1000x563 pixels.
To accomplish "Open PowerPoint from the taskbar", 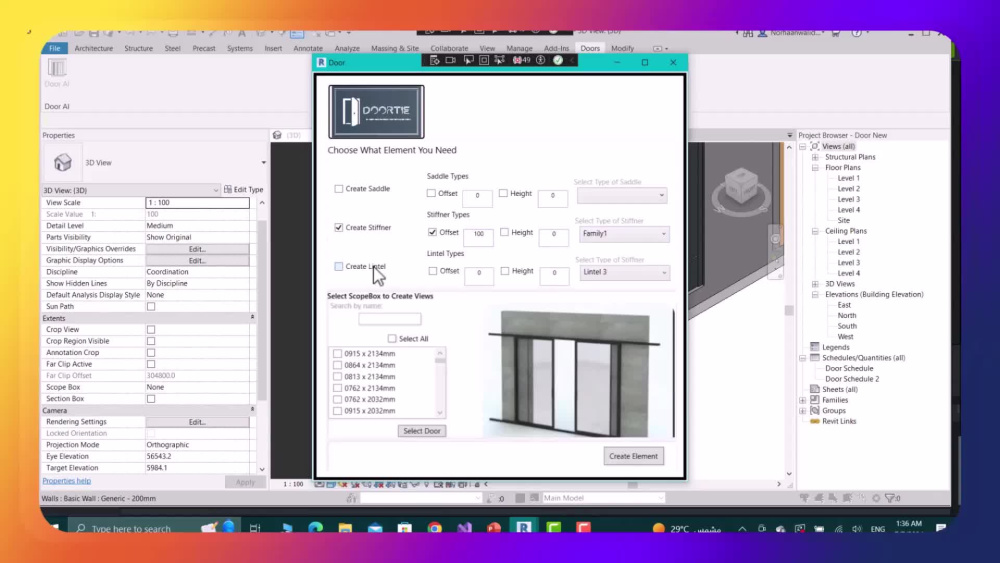I will tap(494, 528).
